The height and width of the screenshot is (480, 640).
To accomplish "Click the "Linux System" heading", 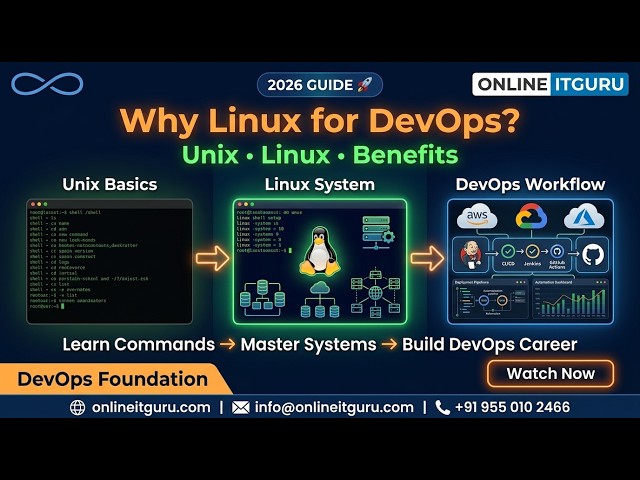I will [320, 184].
